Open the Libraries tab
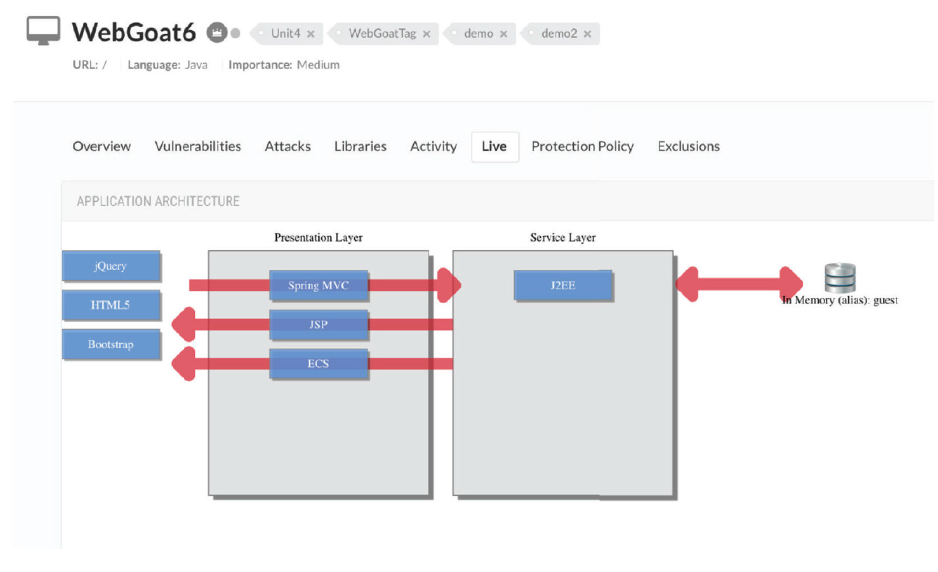Viewport: 938px width, 572px height. pos(360,146)
